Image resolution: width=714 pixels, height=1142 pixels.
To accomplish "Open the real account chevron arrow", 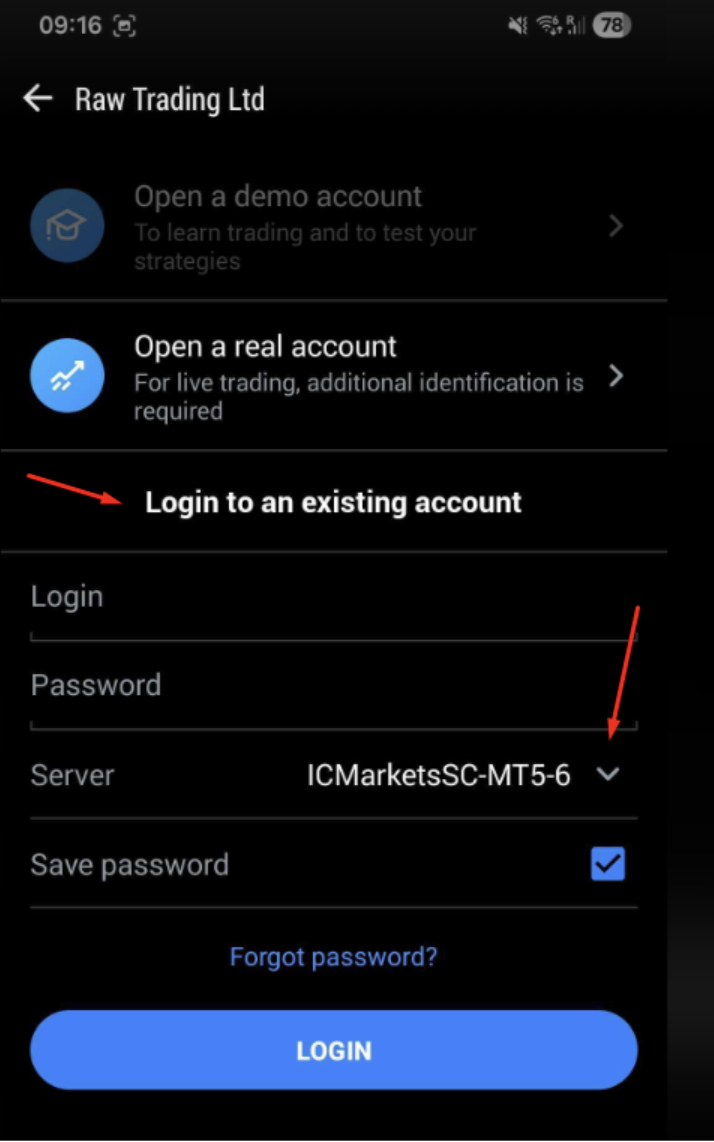I will coord(616,376).
